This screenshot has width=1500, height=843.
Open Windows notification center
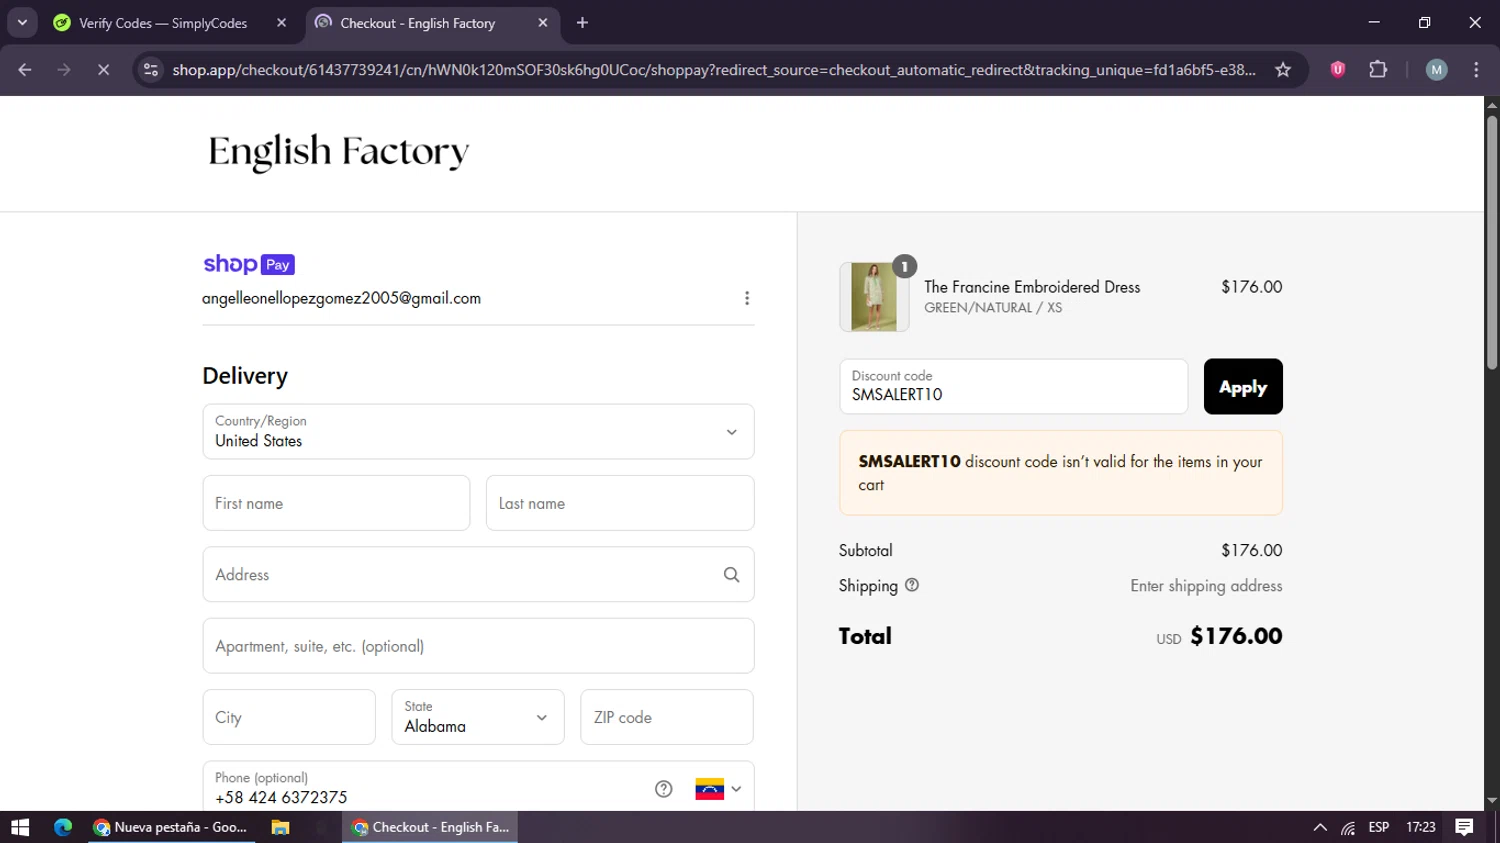pos(1465,827)
